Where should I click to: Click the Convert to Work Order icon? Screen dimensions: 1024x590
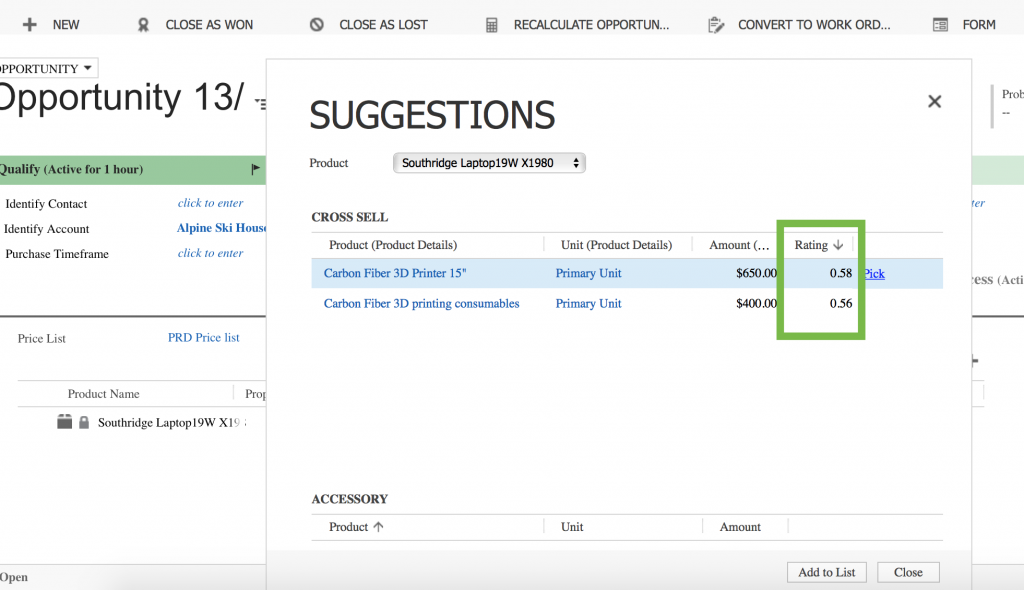(x=715, y=24)
